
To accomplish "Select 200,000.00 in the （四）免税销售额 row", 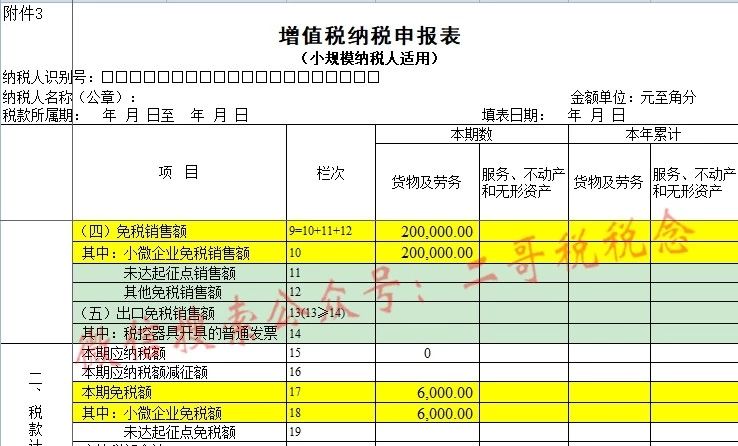I will (437, 231).
